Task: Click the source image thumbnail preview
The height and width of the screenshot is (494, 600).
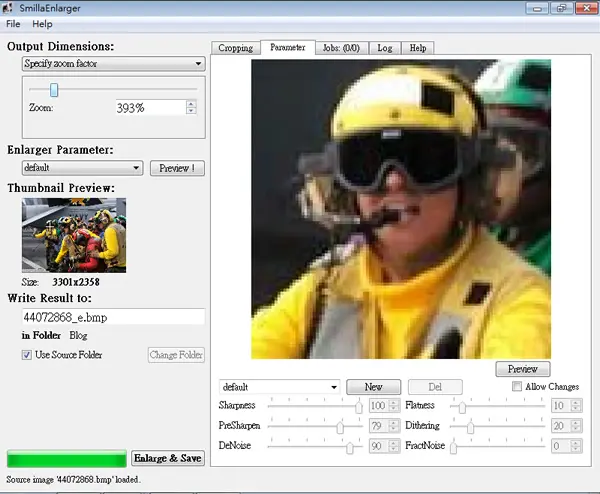Action: 74,235
